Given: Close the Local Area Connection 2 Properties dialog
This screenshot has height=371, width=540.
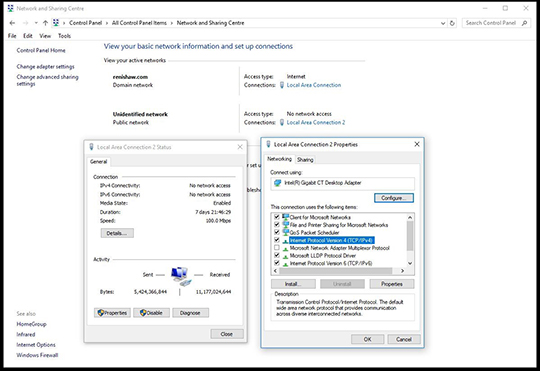Looking at the screenshot, I should click(417, 144).
